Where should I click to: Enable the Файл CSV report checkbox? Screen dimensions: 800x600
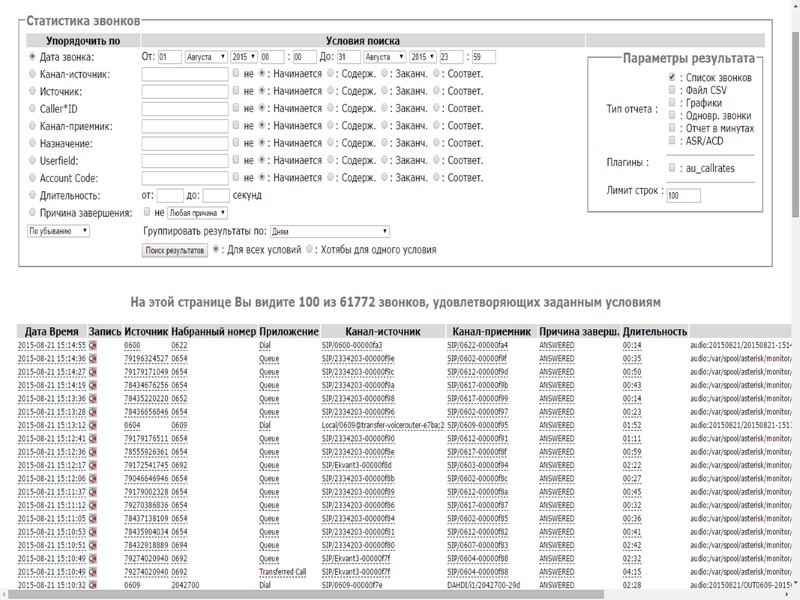[x=672, y=90]
